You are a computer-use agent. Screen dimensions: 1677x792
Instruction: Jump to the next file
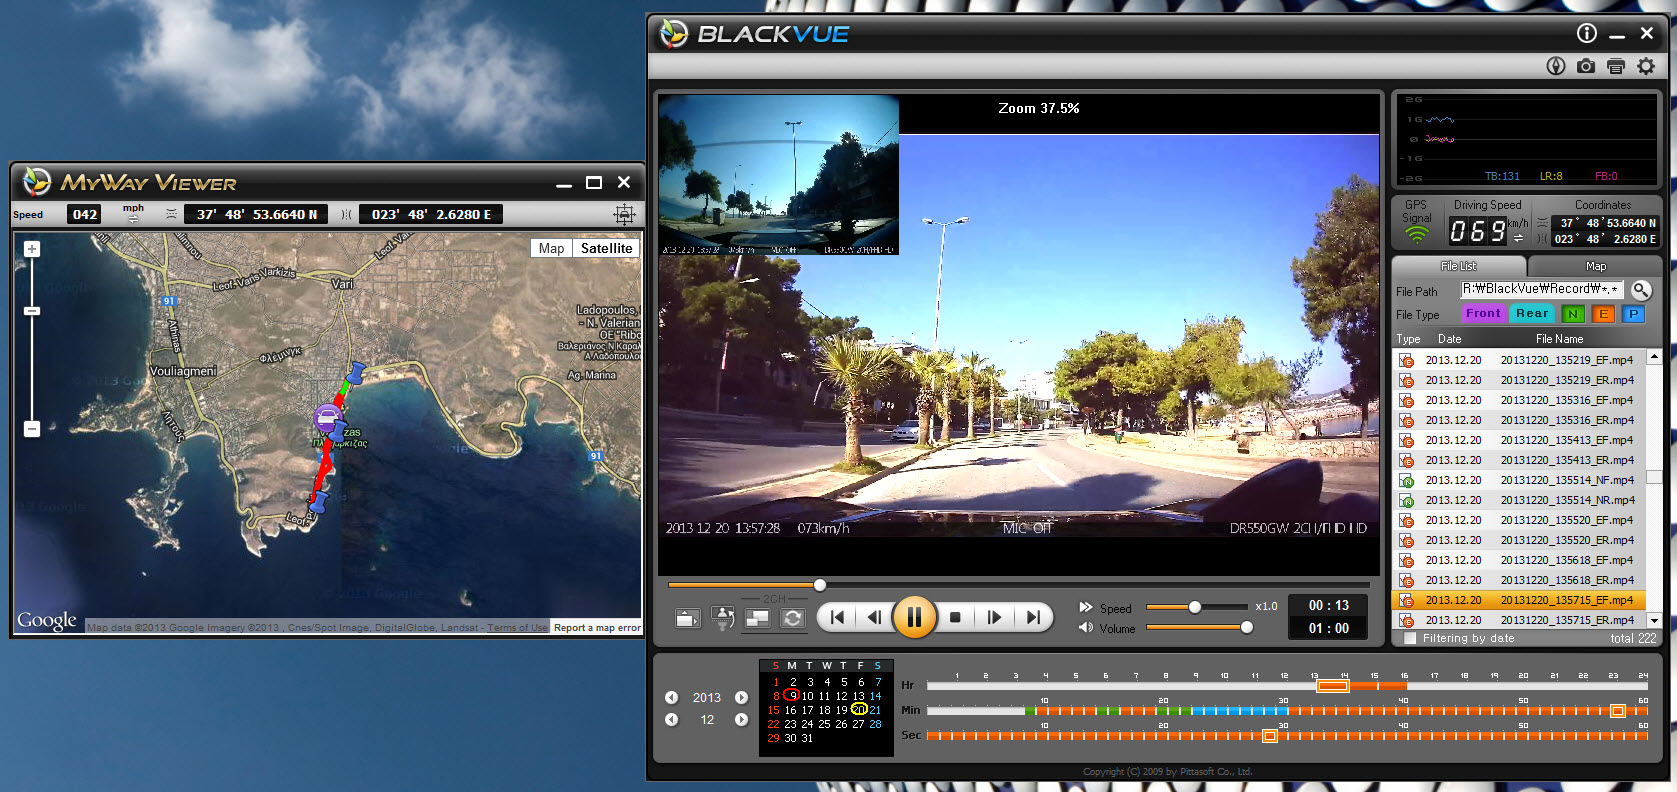pos(1033,617)
